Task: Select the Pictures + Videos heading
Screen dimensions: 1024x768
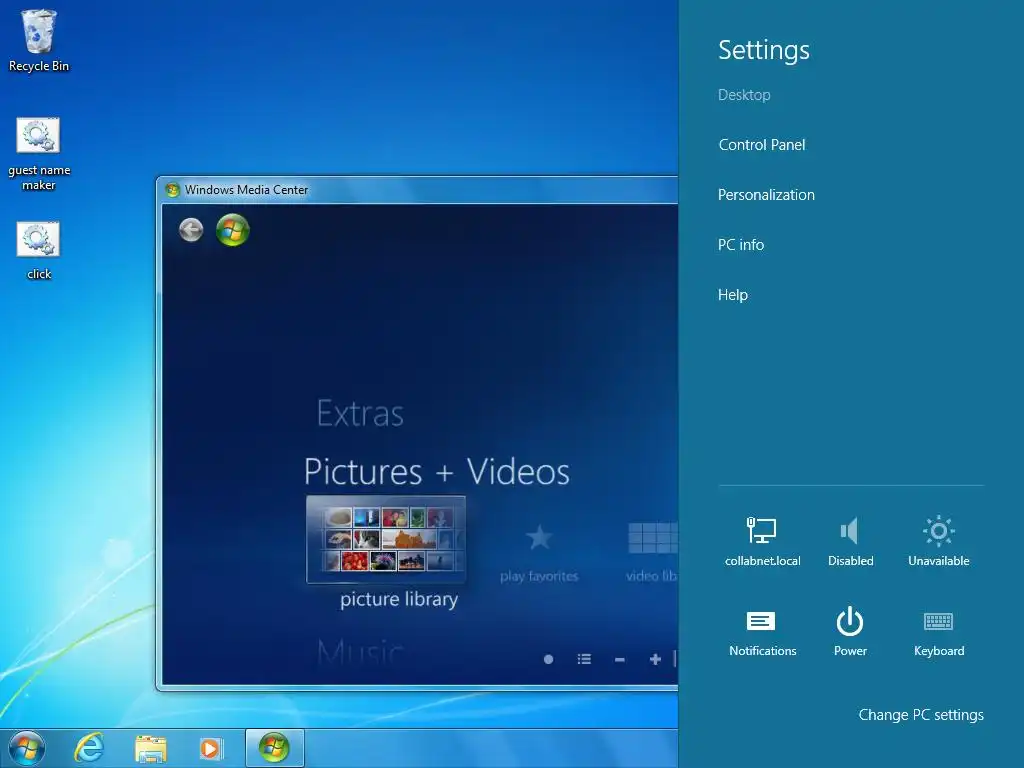Action: click(x=437, y=472)
